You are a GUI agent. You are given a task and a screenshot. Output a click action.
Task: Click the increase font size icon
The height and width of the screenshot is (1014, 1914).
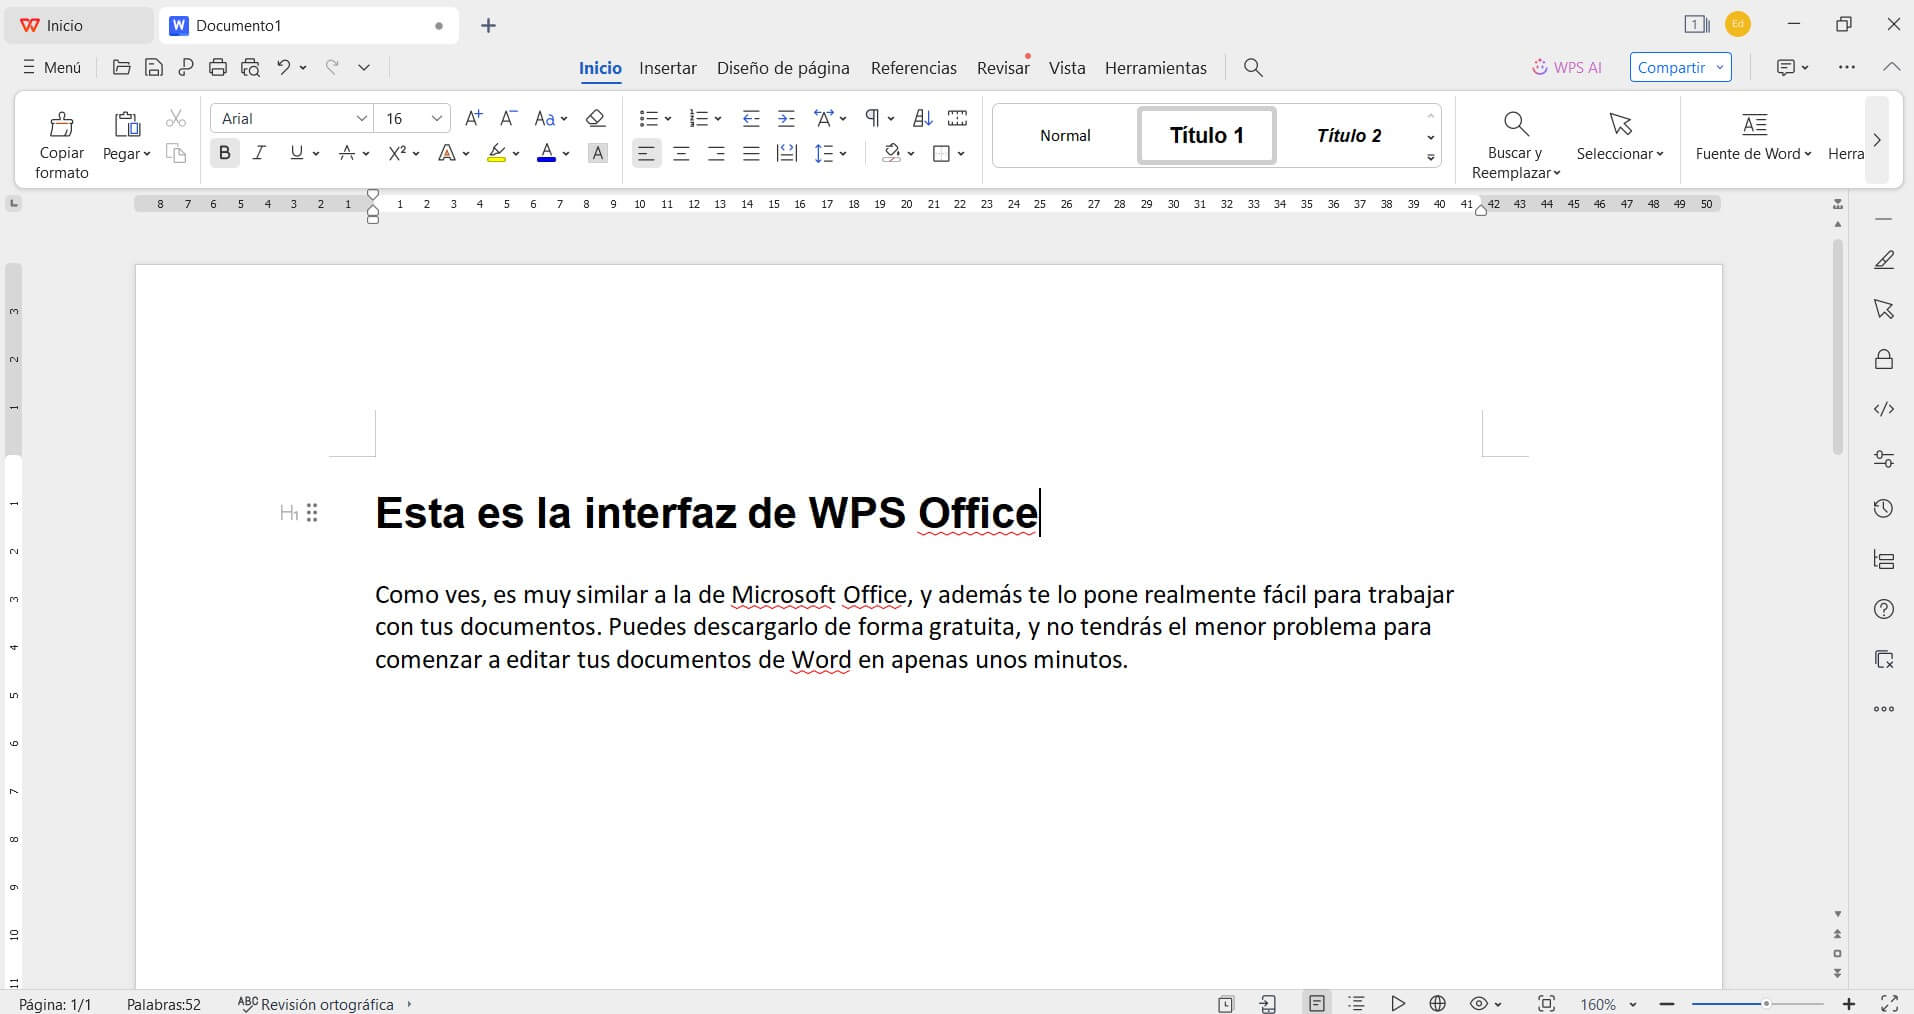474,118
